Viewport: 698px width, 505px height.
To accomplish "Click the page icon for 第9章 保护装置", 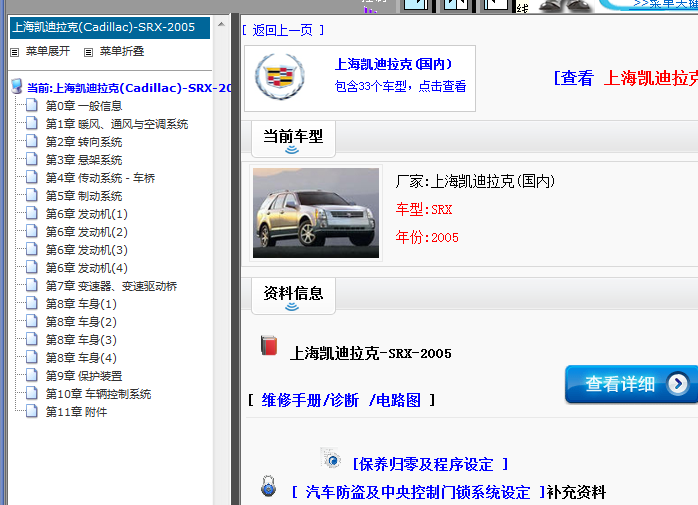I will 32,375.
